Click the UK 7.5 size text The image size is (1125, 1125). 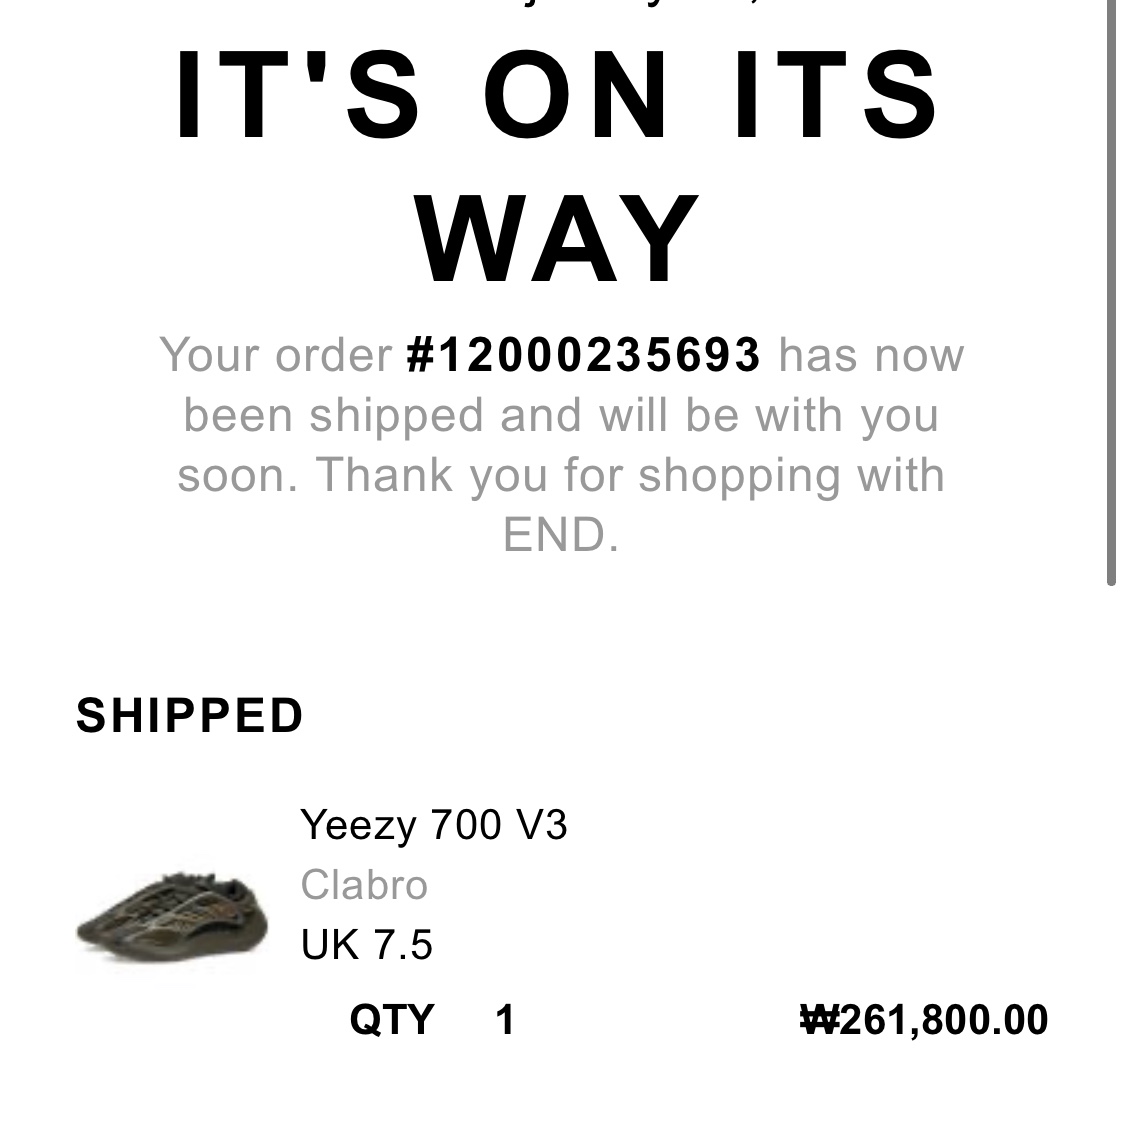coord(367,943)
